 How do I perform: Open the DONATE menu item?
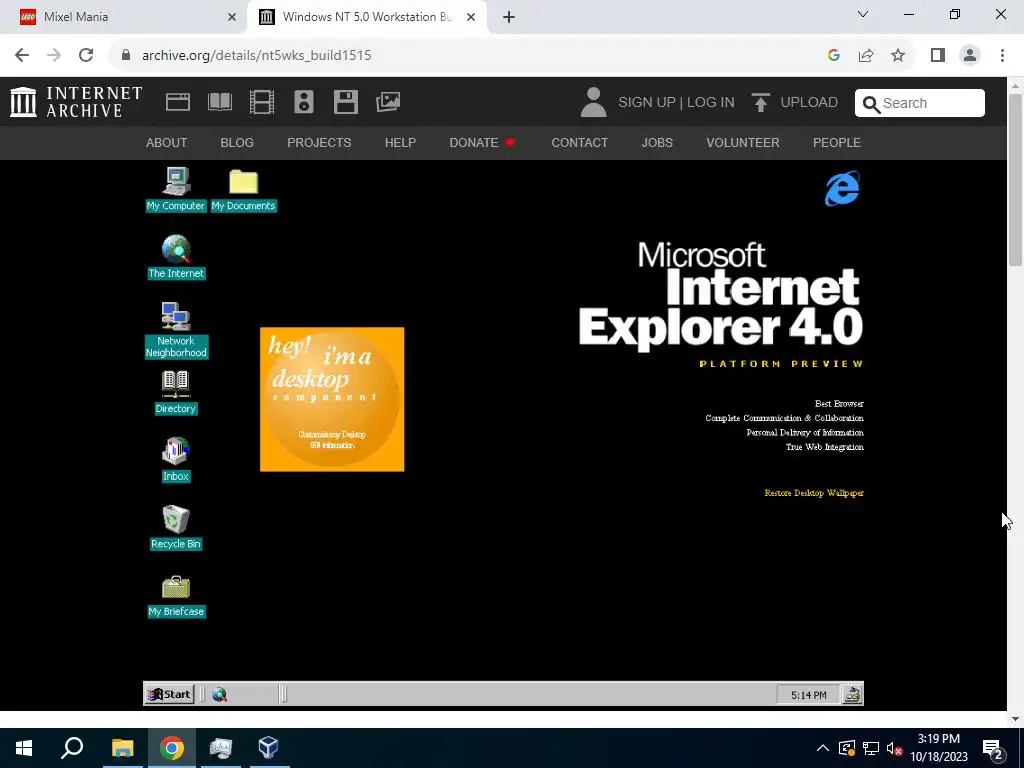pos(482,142)
